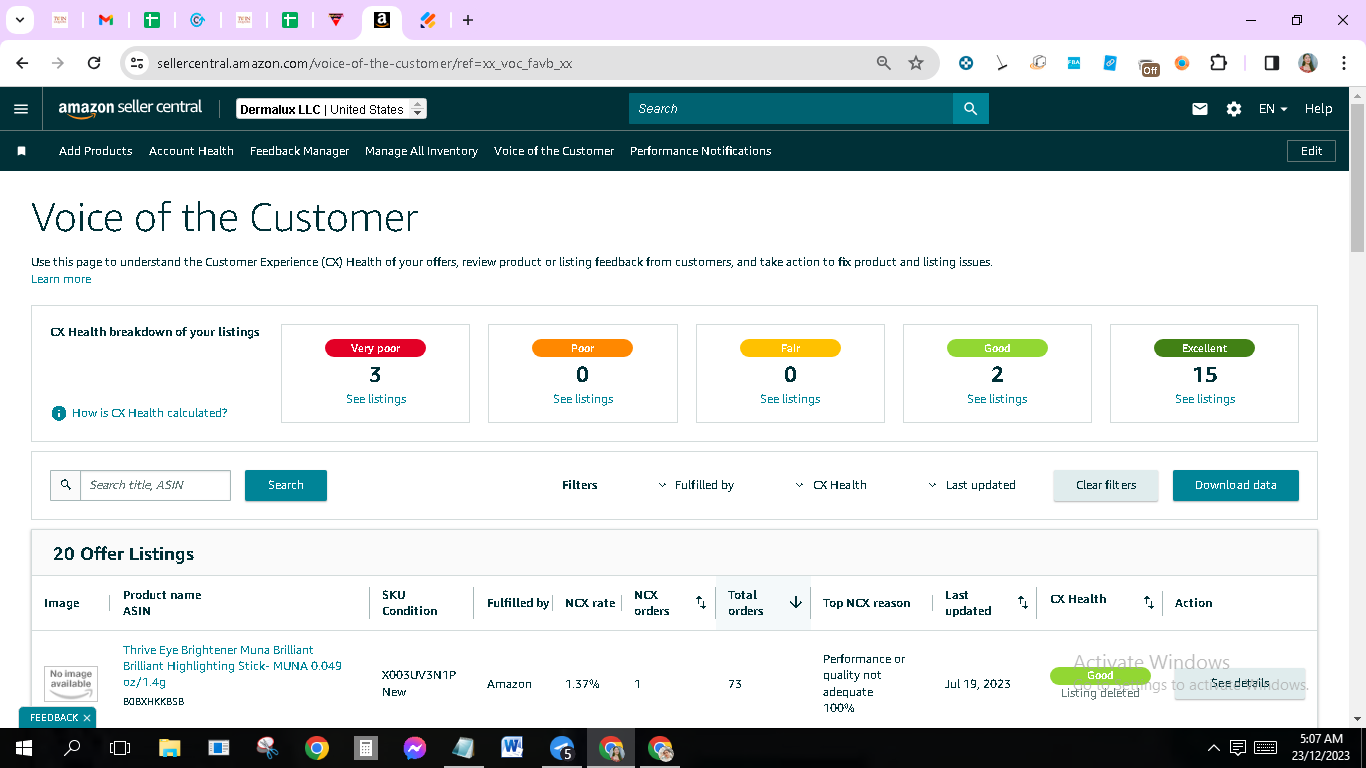Viewport: 1366px width, 768px height.
Task: Open site information icon in address bar
Action: 138,63
